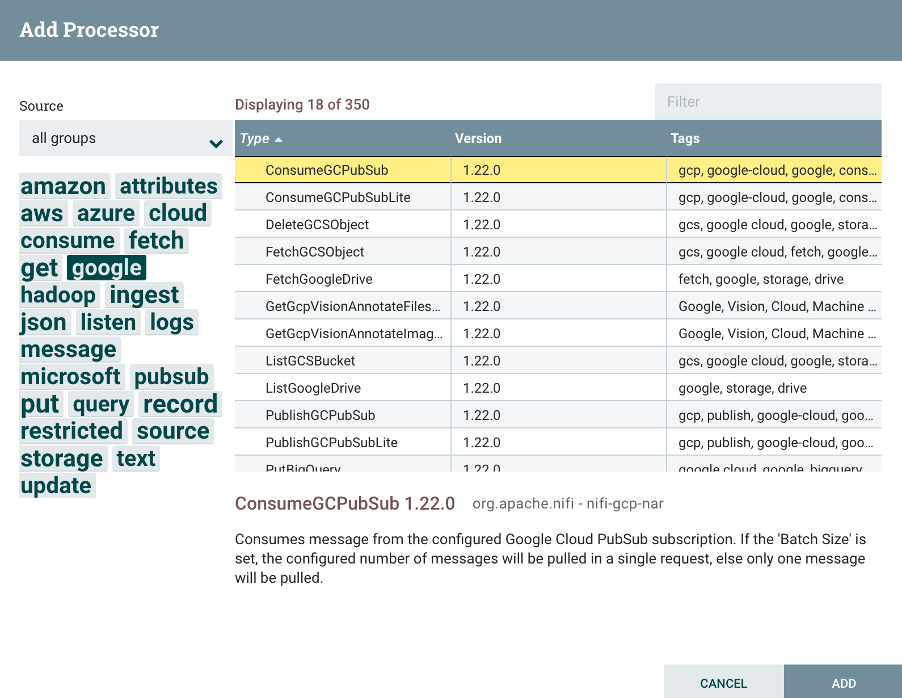Select the 'ingest' tag
Viewport: 902px width, 698px height.
(x=144, y=295)
